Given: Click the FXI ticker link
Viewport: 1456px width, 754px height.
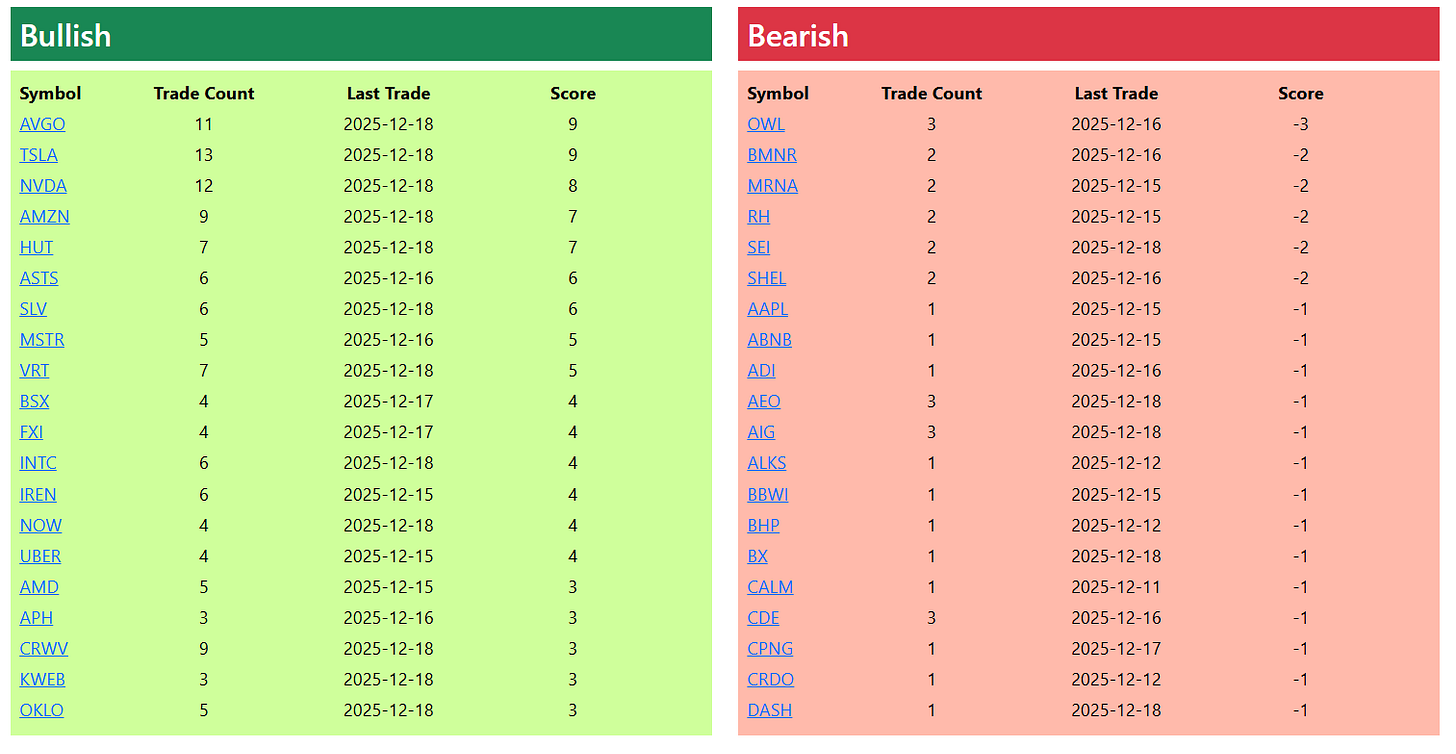Looking at the screenshot, I should tap(32, 433).
